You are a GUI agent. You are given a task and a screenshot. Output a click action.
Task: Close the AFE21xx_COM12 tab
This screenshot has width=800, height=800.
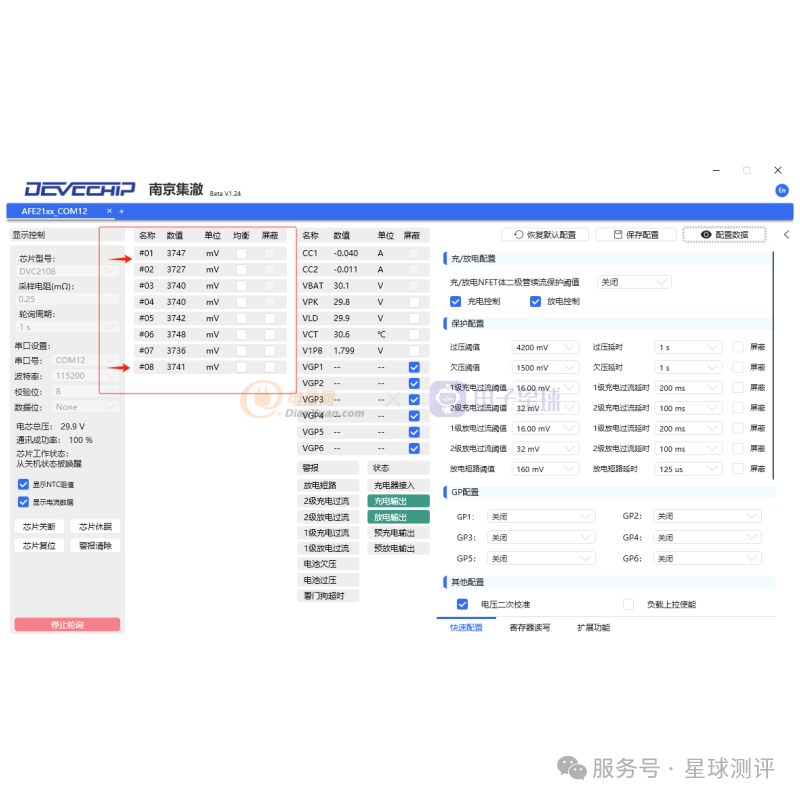tap(109, 211)
